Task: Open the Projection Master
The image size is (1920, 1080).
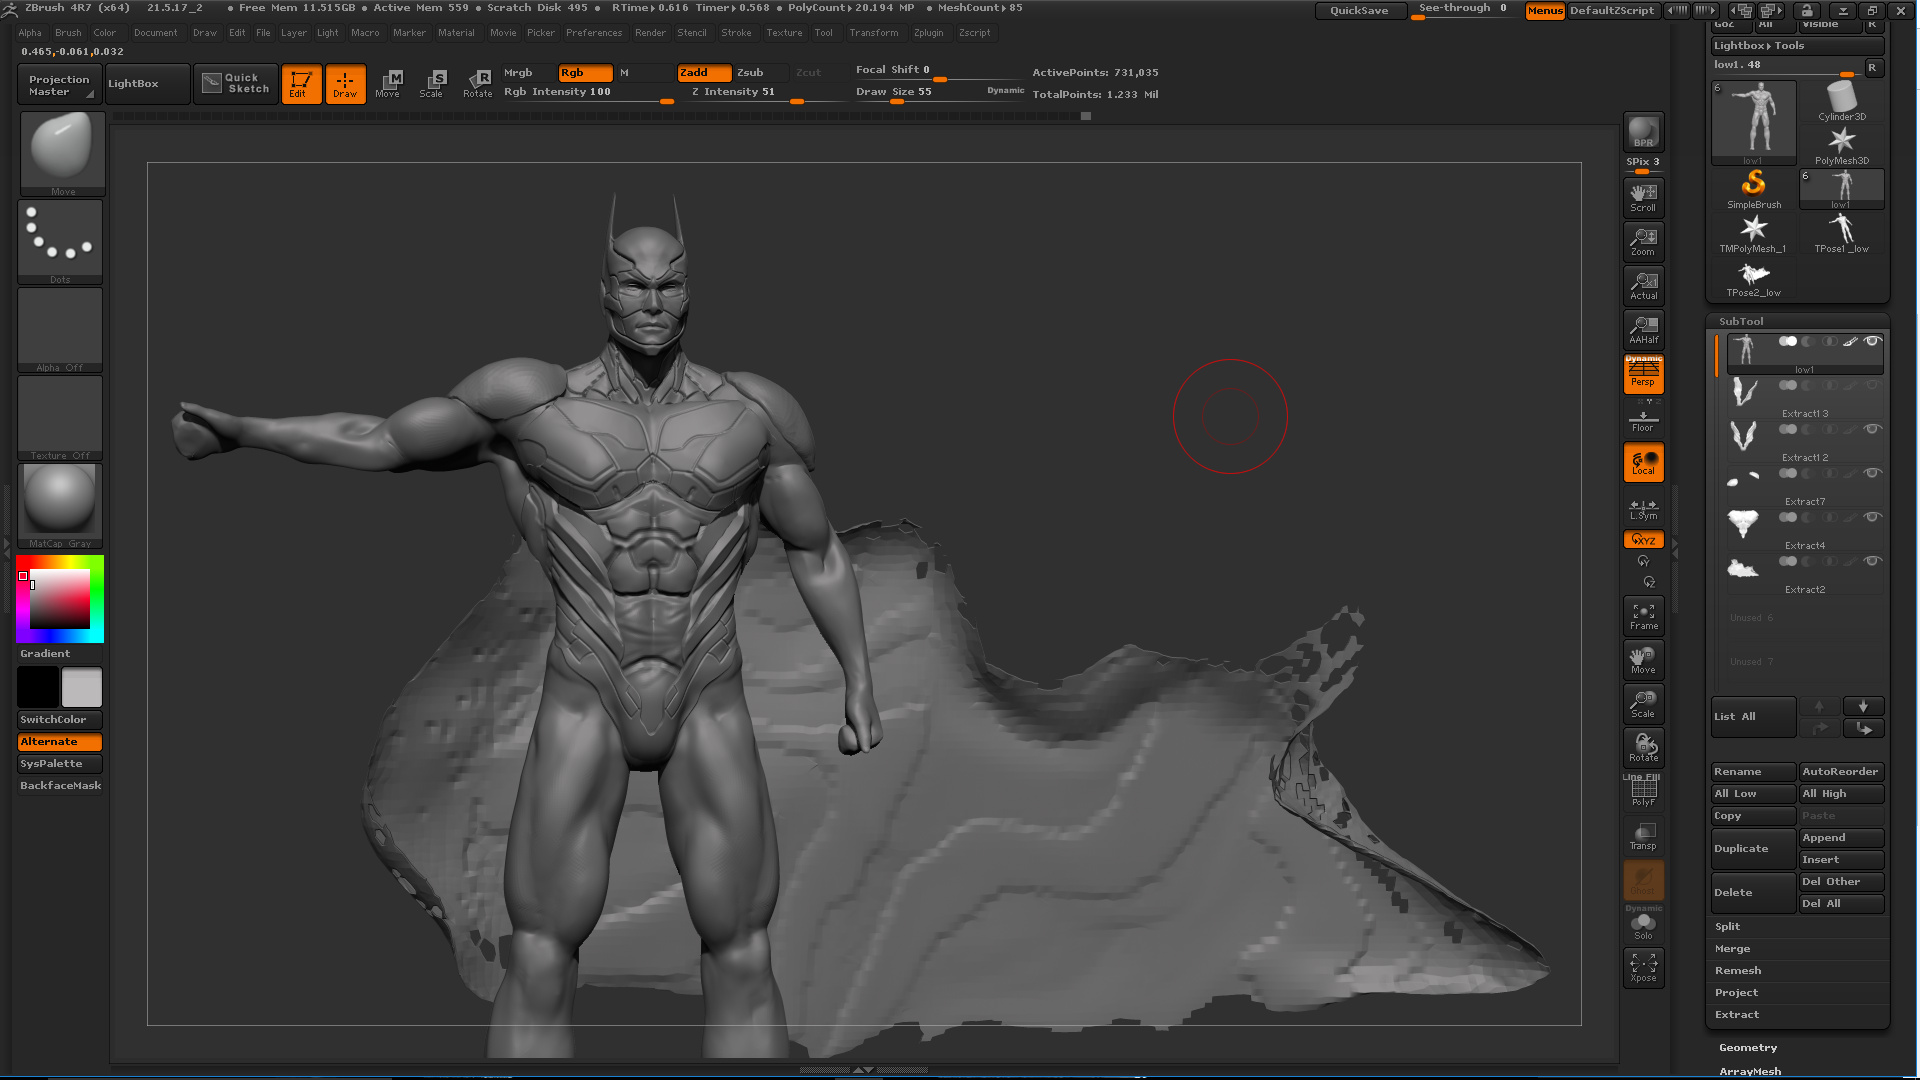Action: 59,85
